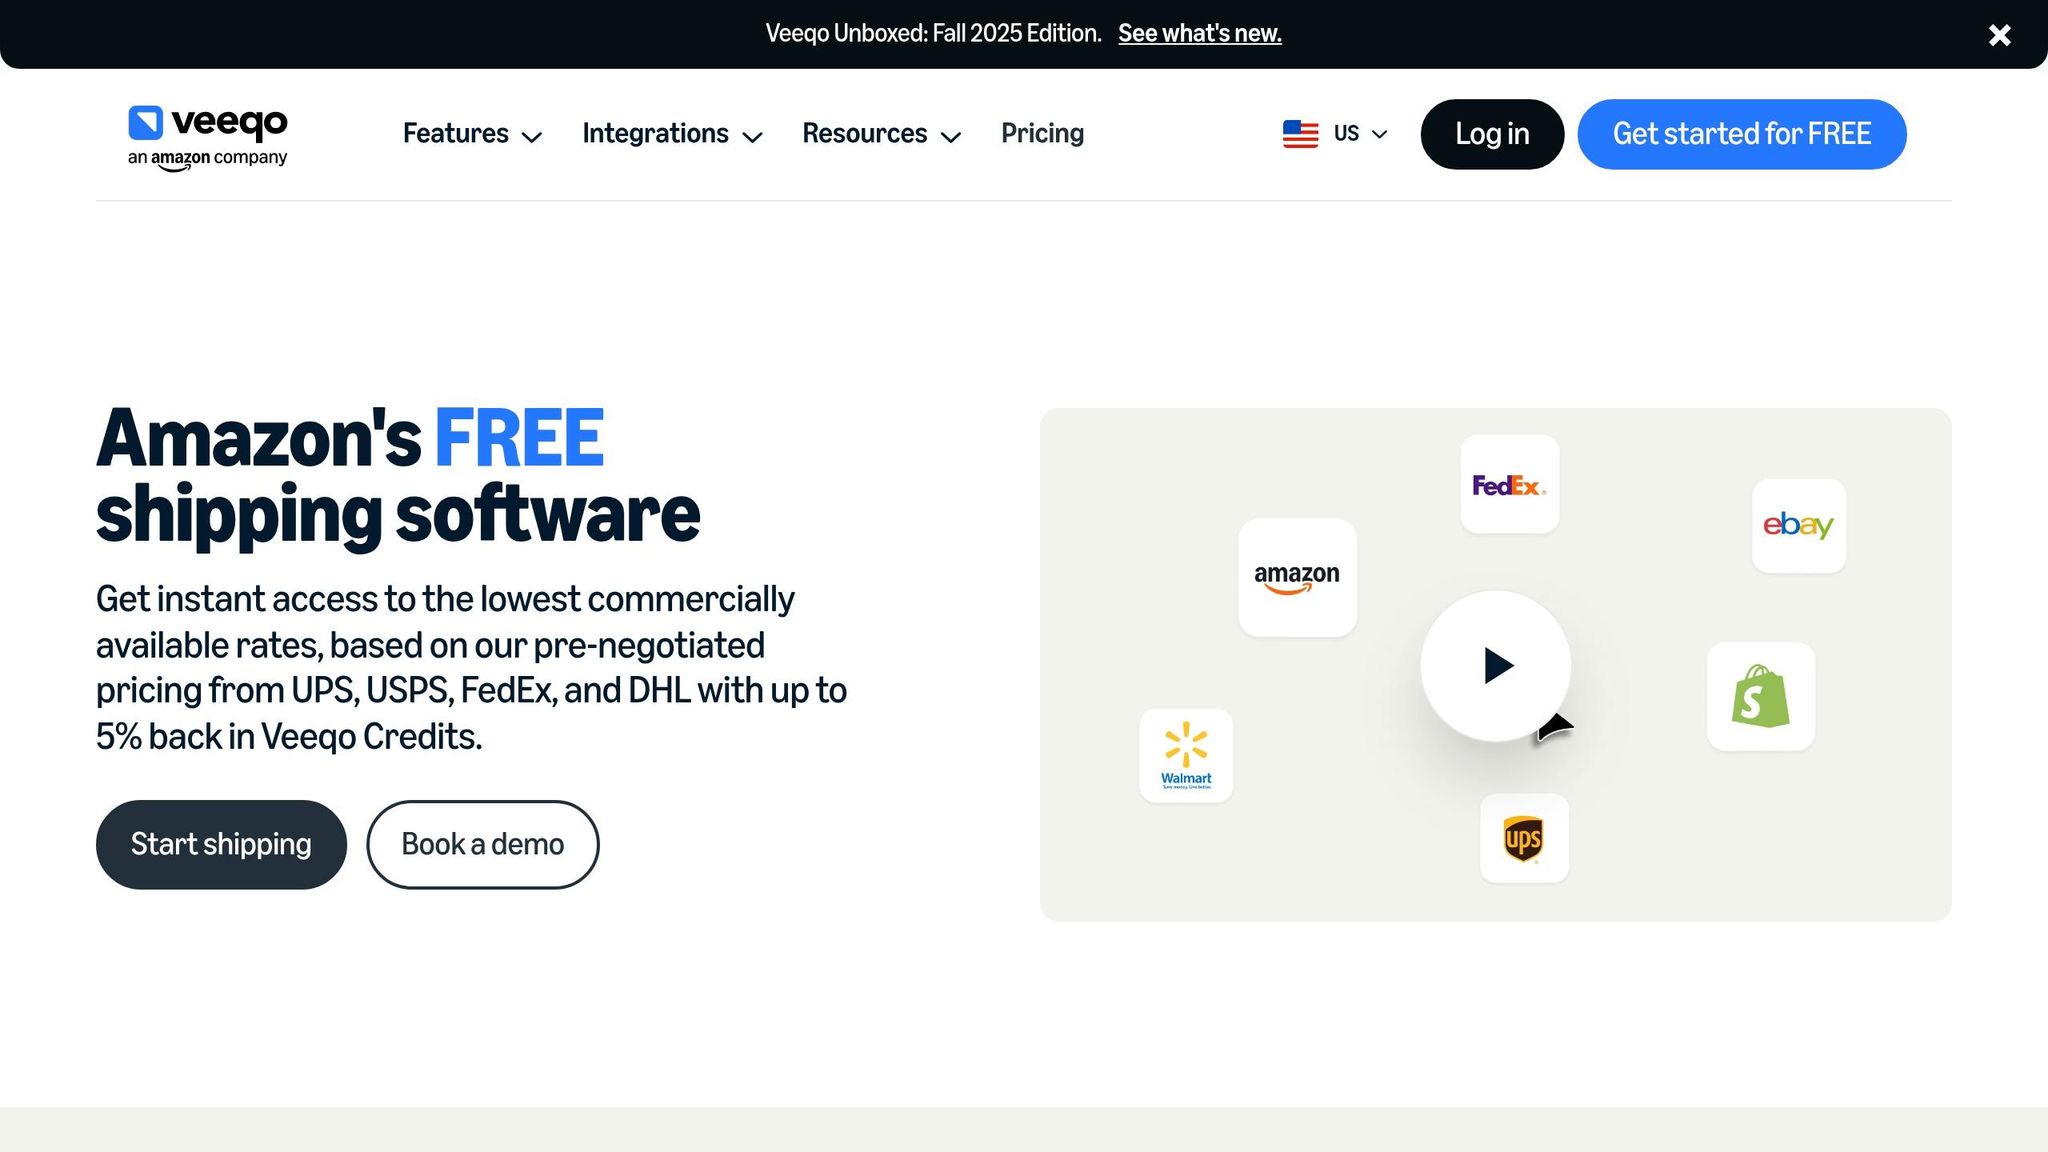Click the Amazon logo tile
The height and width of the screenshot is (1152, 2048).
pyautogui.click(x=1297, y=577)
